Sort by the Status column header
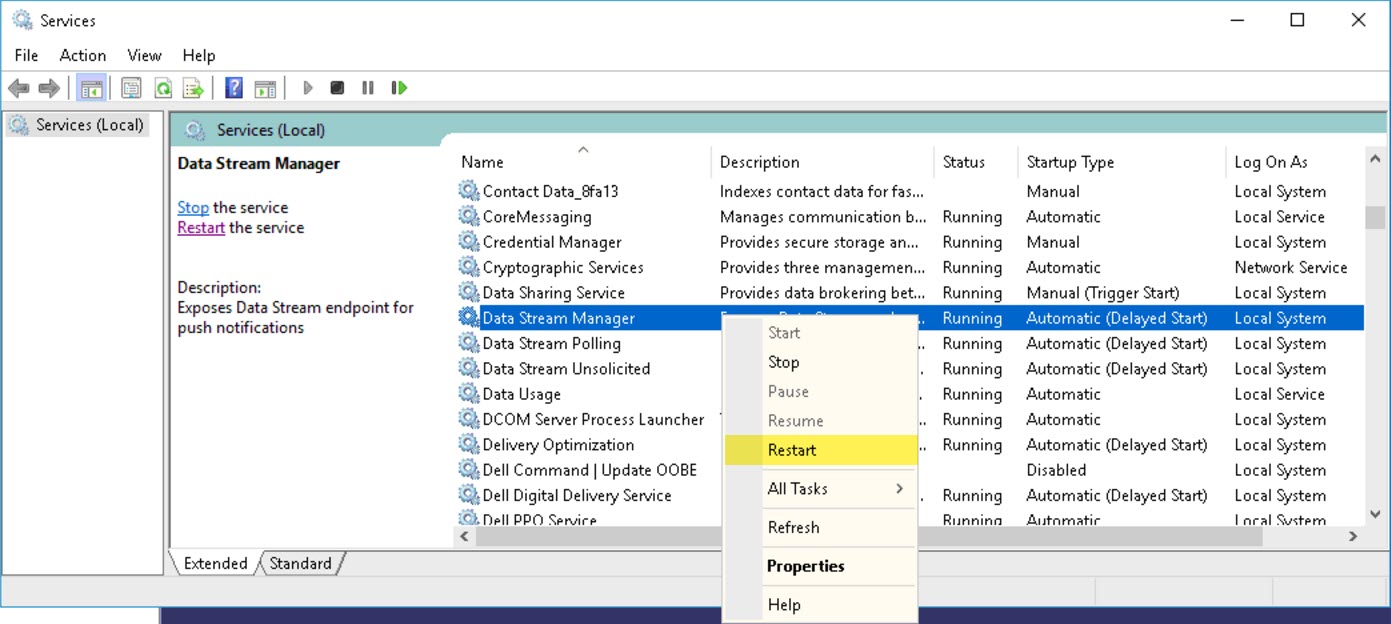This screenshot has width=1391, height=624. (976, 161)
